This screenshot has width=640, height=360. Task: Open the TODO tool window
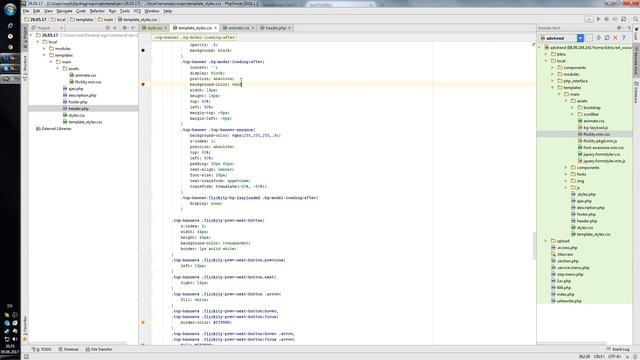[x=42, y=349]
